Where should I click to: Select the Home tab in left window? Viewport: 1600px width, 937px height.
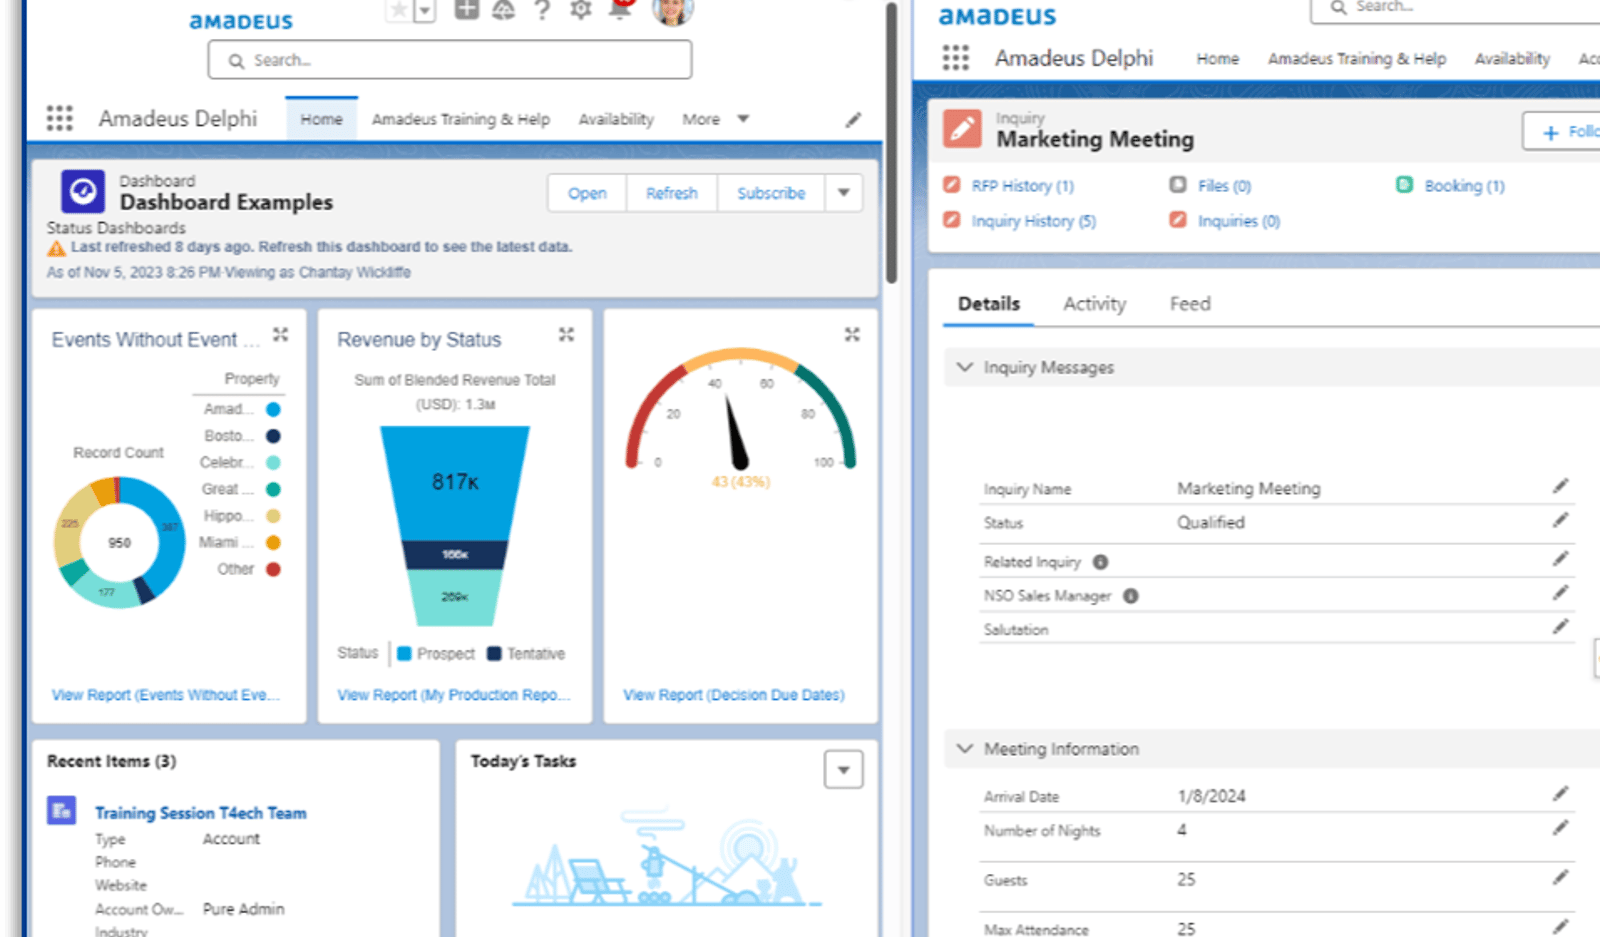point(321,119)
